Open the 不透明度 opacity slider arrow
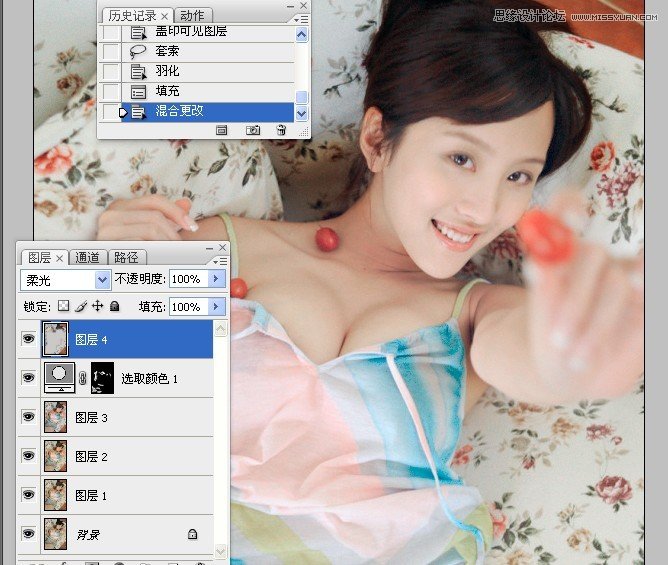The image size is (668, 565). click(218, 279)
